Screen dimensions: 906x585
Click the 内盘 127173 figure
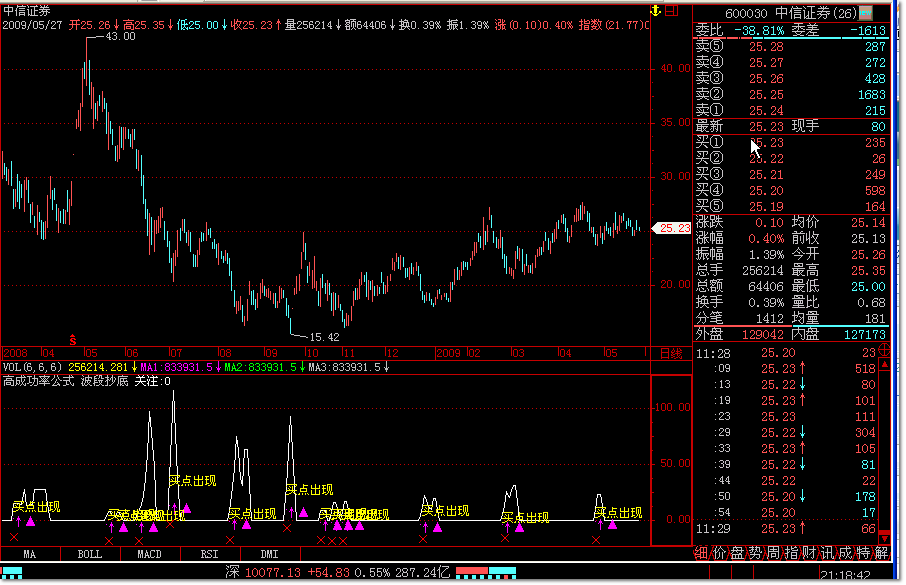tap(864, 335)
